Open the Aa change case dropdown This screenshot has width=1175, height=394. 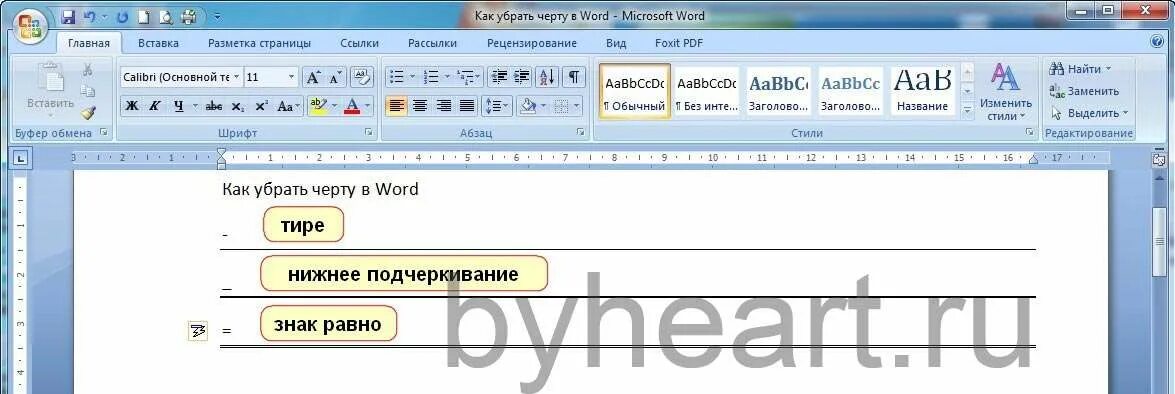(288, 106)
